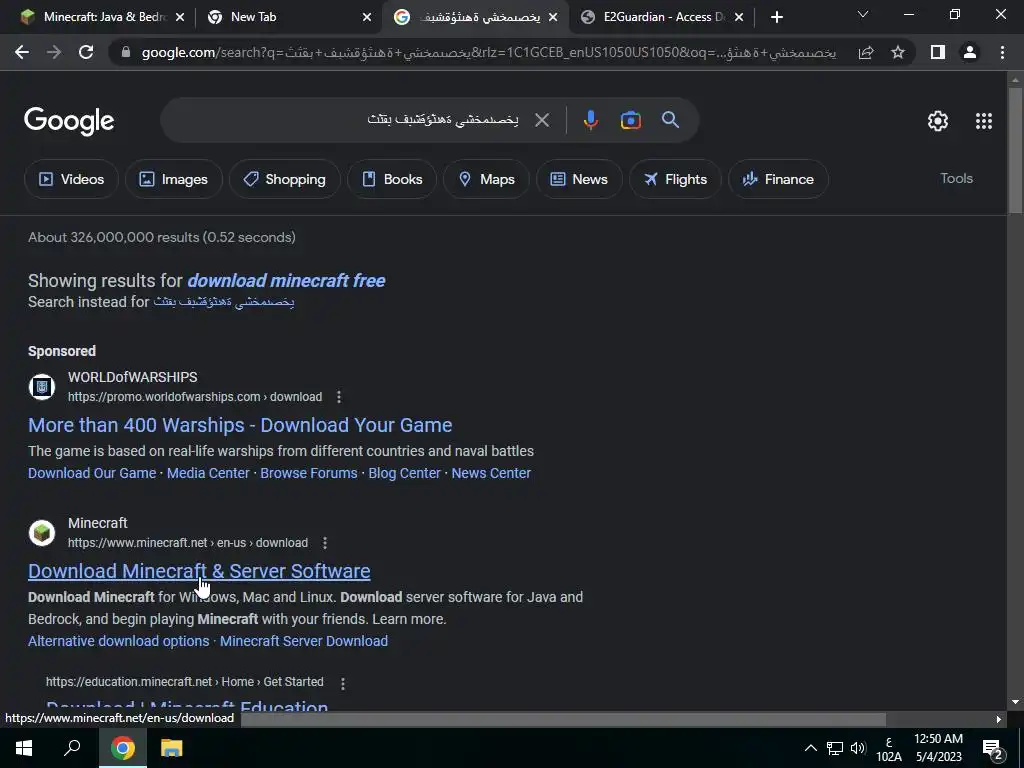Open the tab search chevron

point(863,14)
